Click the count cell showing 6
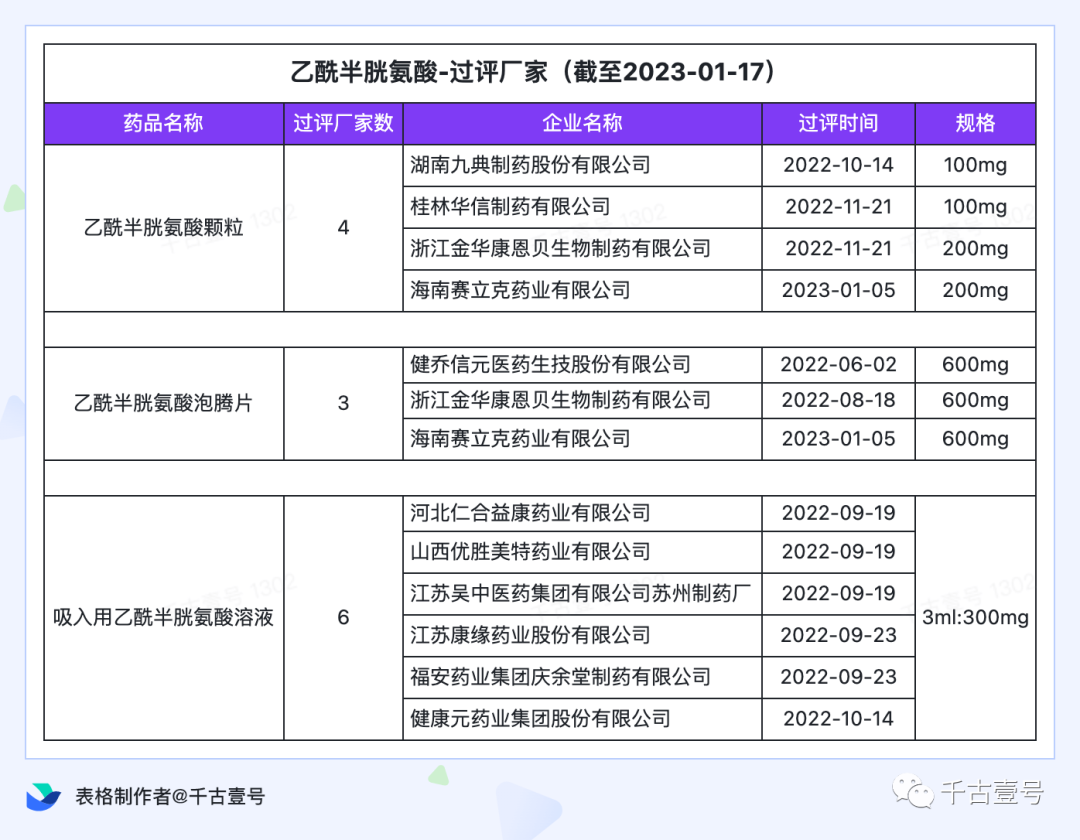 tap(343, 616)
